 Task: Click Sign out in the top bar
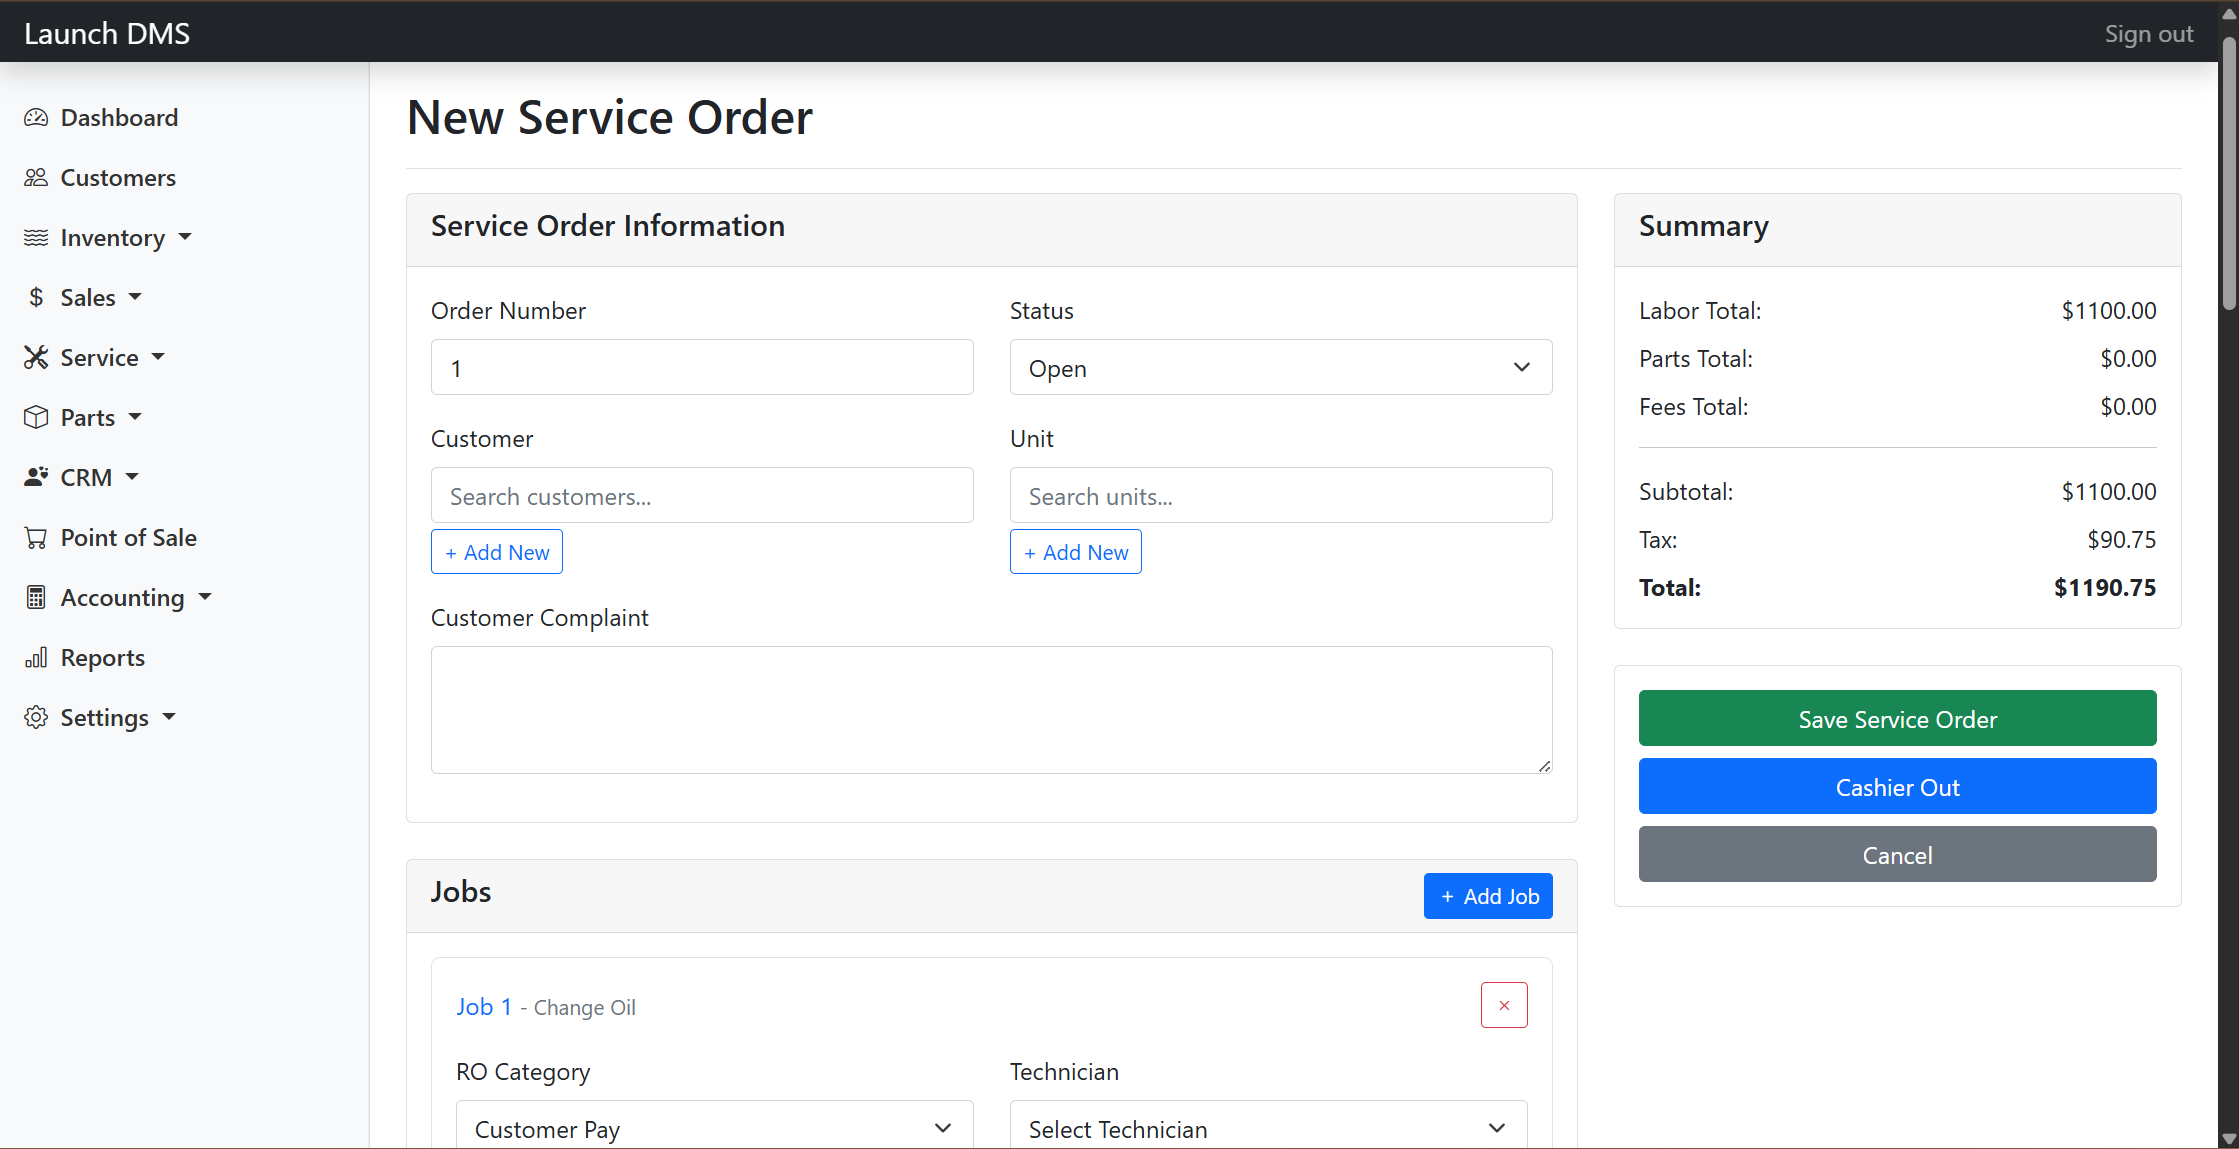tap(2148, 33)
